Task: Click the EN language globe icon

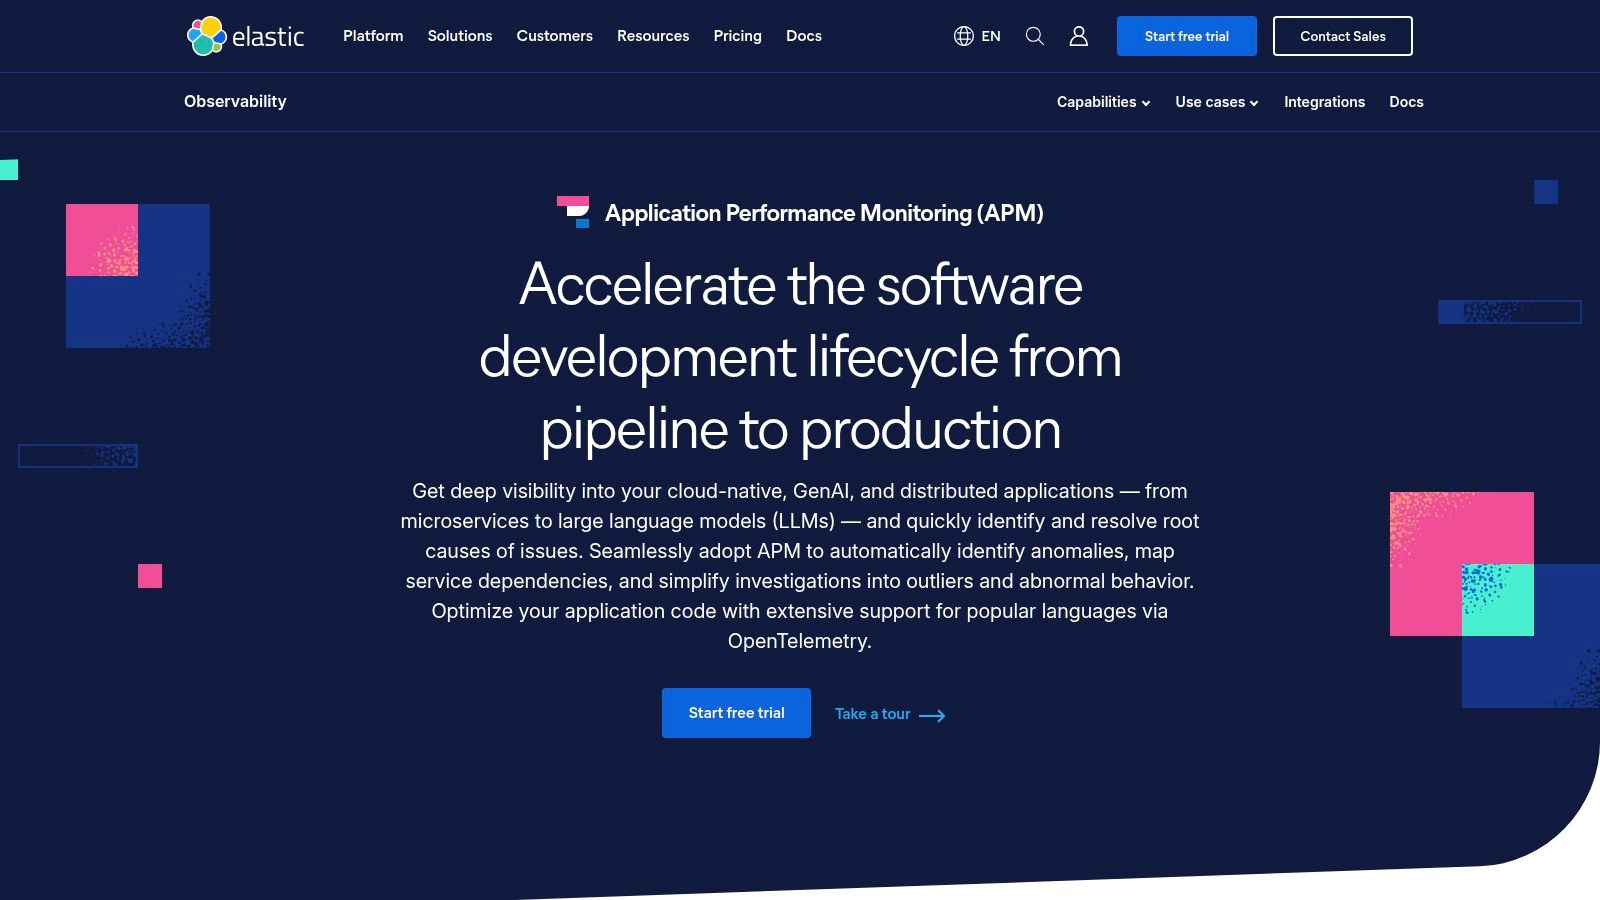Action: [x=963, y=36]
